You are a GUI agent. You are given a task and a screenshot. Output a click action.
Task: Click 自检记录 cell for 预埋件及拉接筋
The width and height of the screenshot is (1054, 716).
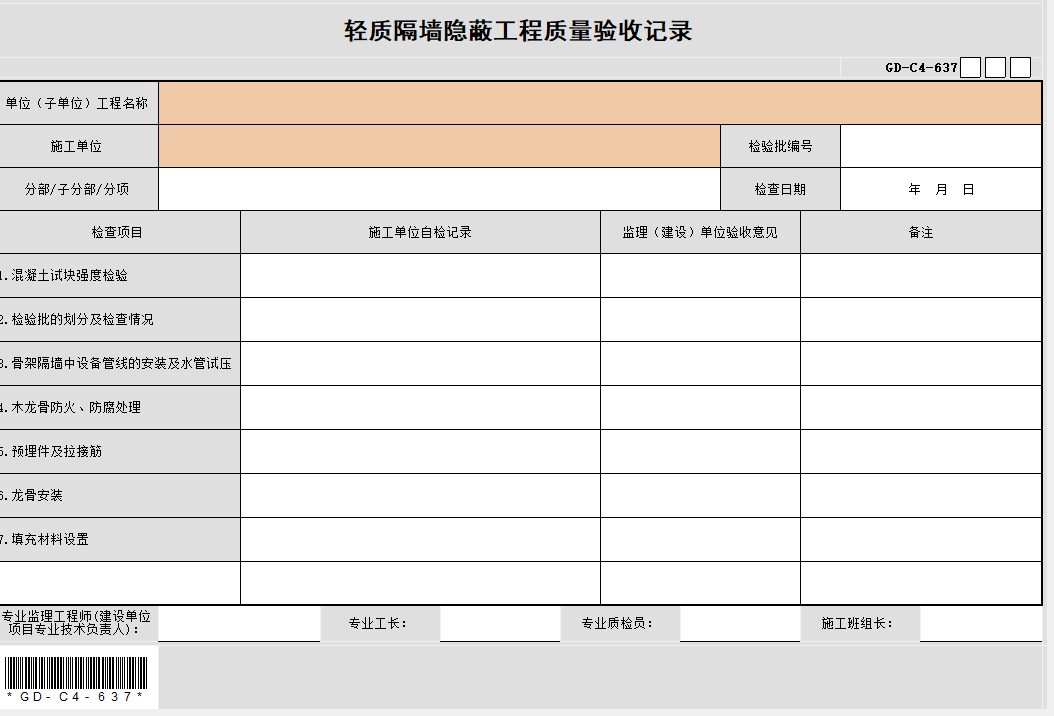click(x=420, y=451)
